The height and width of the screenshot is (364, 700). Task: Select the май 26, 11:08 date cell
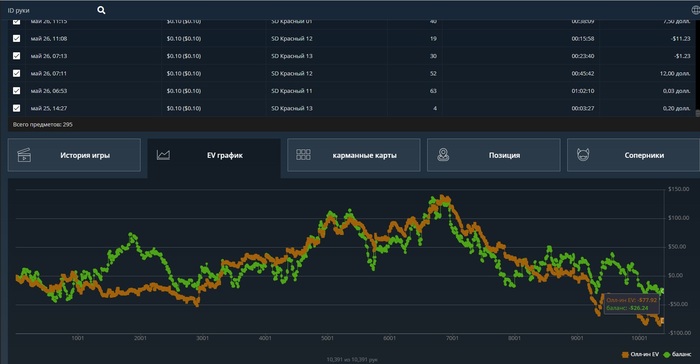pyautogui.click(x=49, y=38)
